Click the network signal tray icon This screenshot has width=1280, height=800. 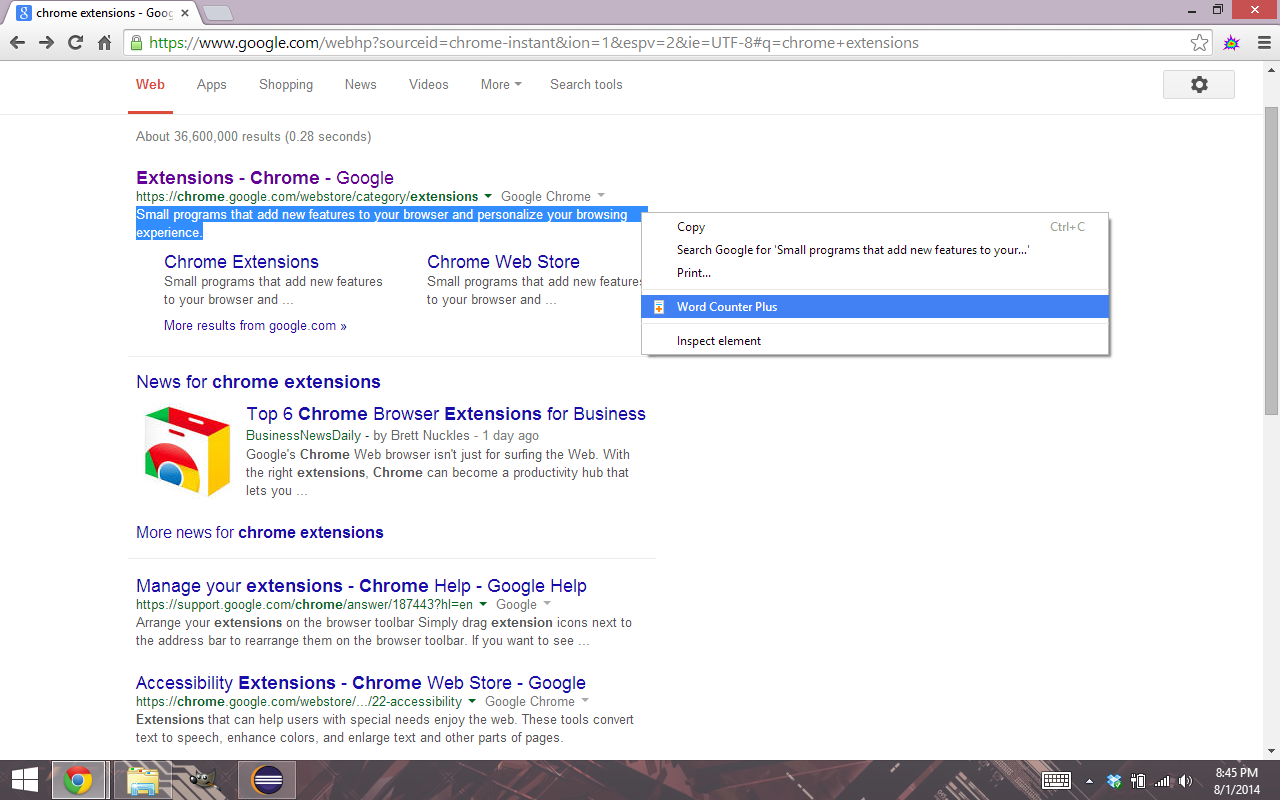1162,781
